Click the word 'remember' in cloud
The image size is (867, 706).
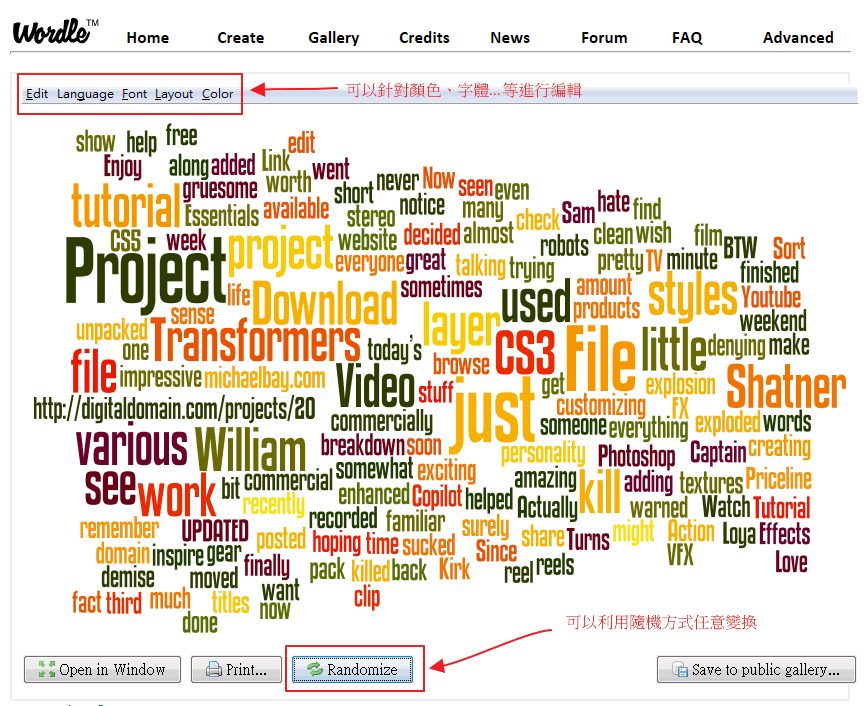[119, 529]
